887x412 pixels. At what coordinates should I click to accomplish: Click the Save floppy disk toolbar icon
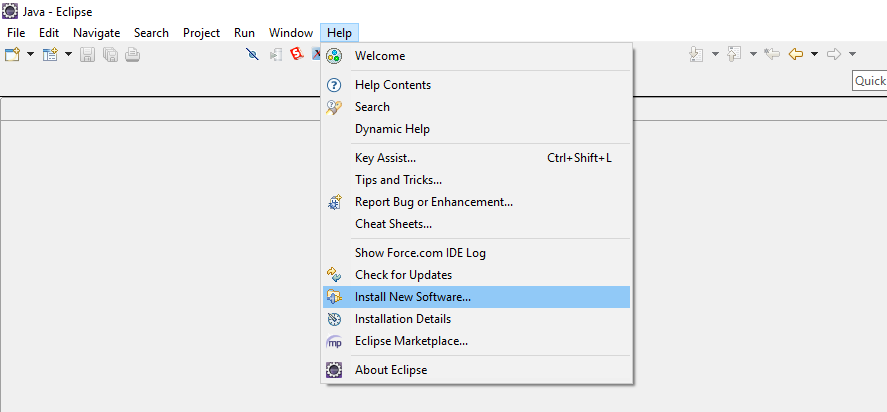88,54
